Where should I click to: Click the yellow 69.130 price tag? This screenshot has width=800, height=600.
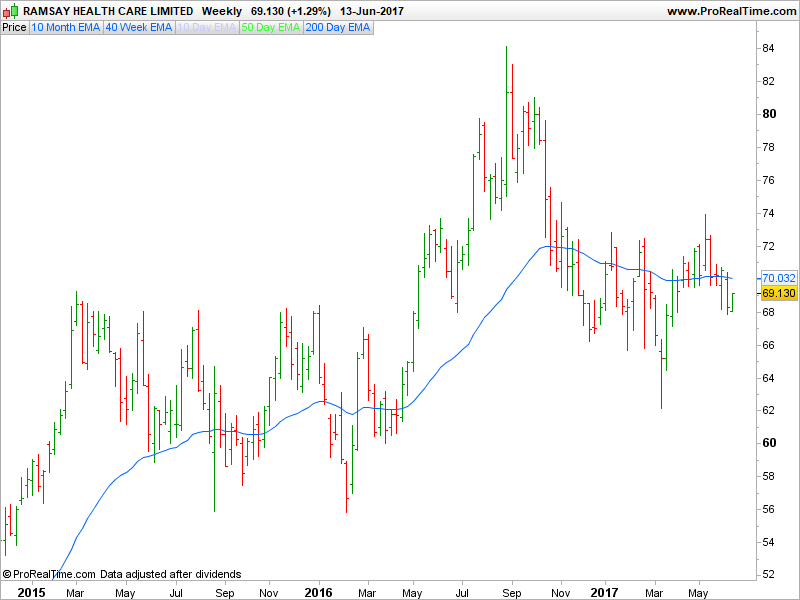tap(779, 293)
